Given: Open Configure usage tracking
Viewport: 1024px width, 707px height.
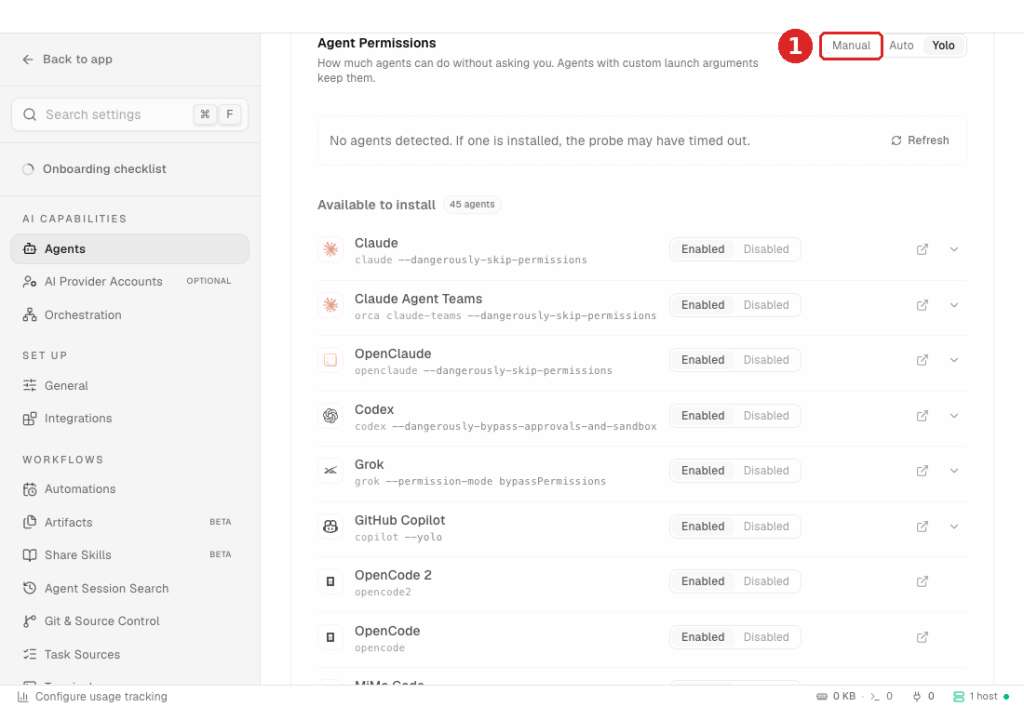Looking at the screenshot, I should pyautogui.click(x=92, y=697).
